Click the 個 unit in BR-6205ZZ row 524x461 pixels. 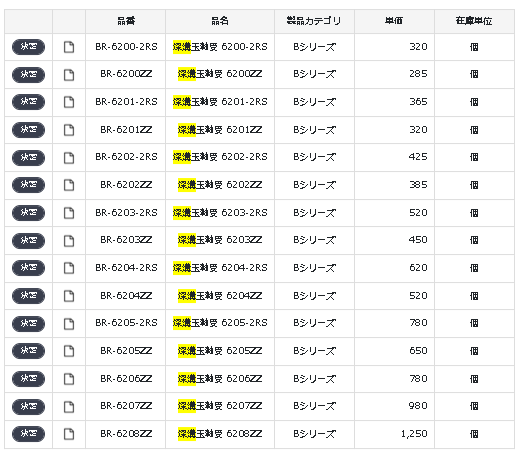[474, 351]
